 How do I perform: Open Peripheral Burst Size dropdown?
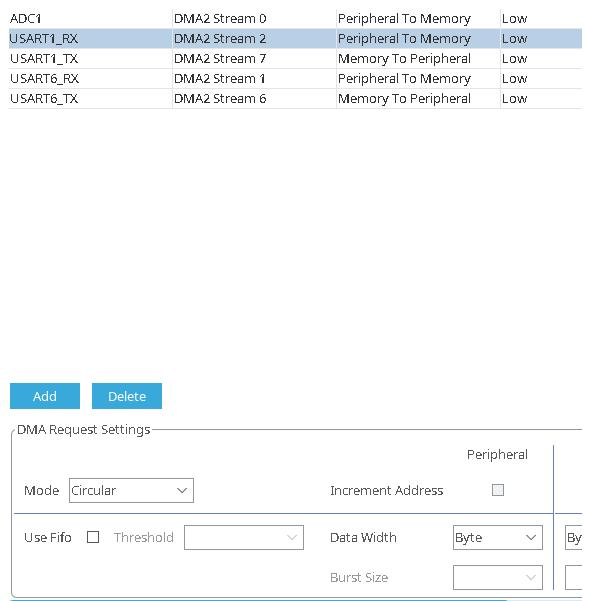(498, 577)
